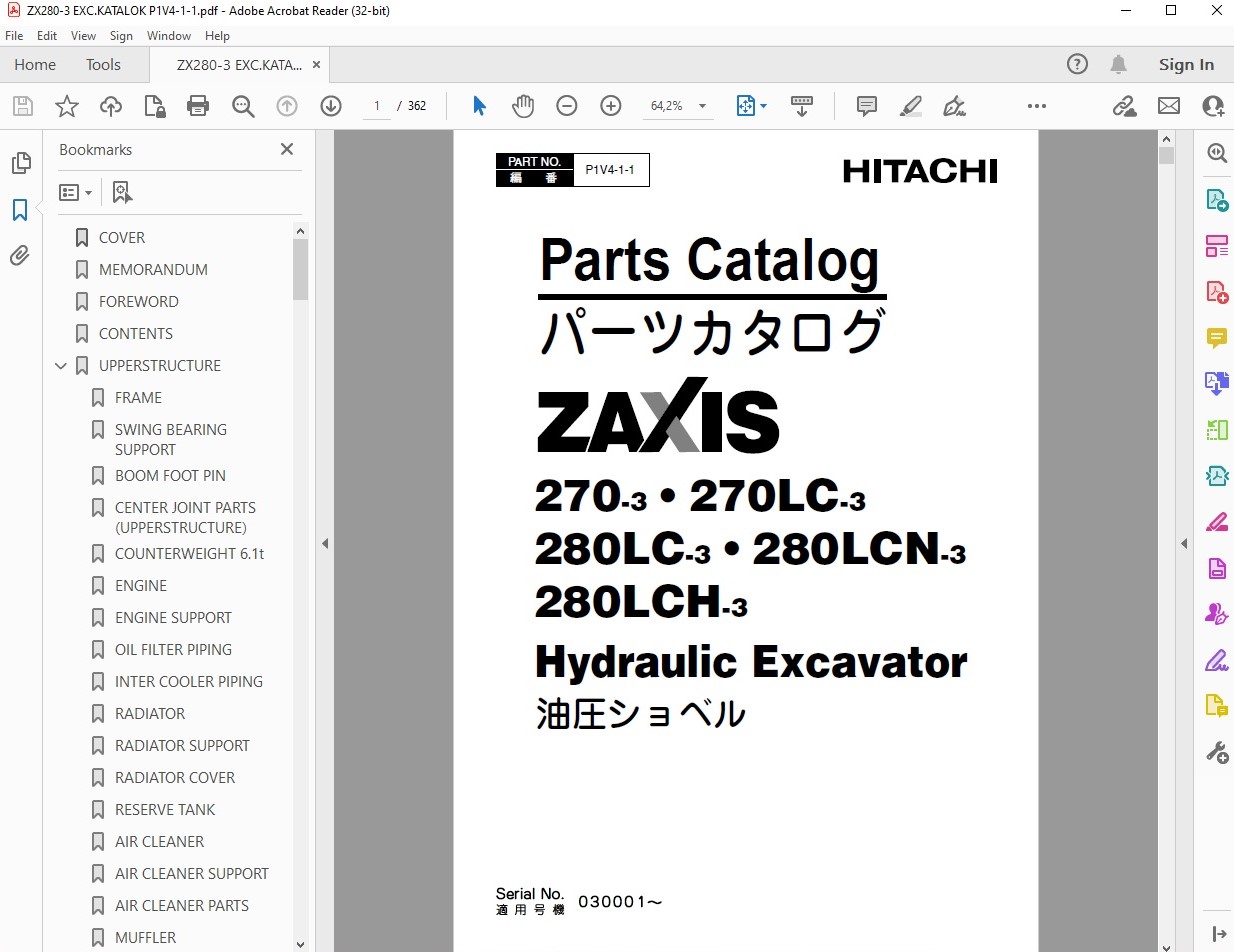Print the document with the printer icon
This screenshot has width=1234, height=952.
click(x=198, y=106)
